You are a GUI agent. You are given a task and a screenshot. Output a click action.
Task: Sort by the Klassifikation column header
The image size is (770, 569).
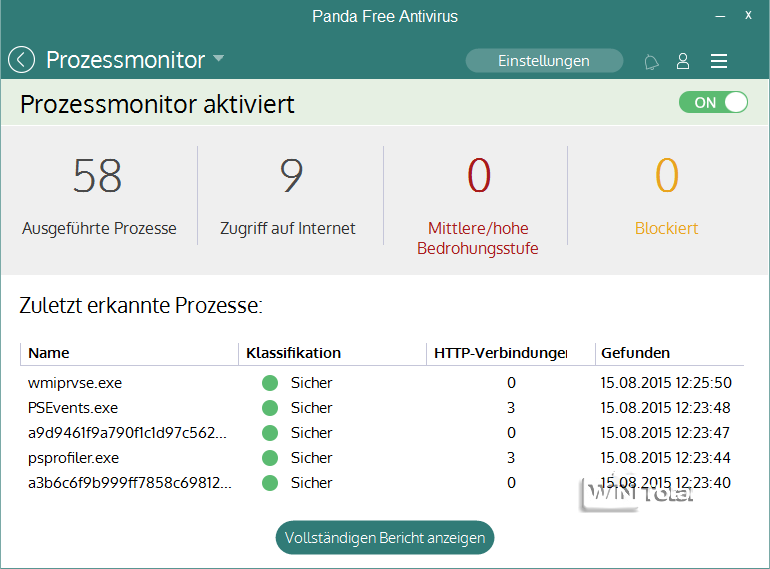point(294,353)
